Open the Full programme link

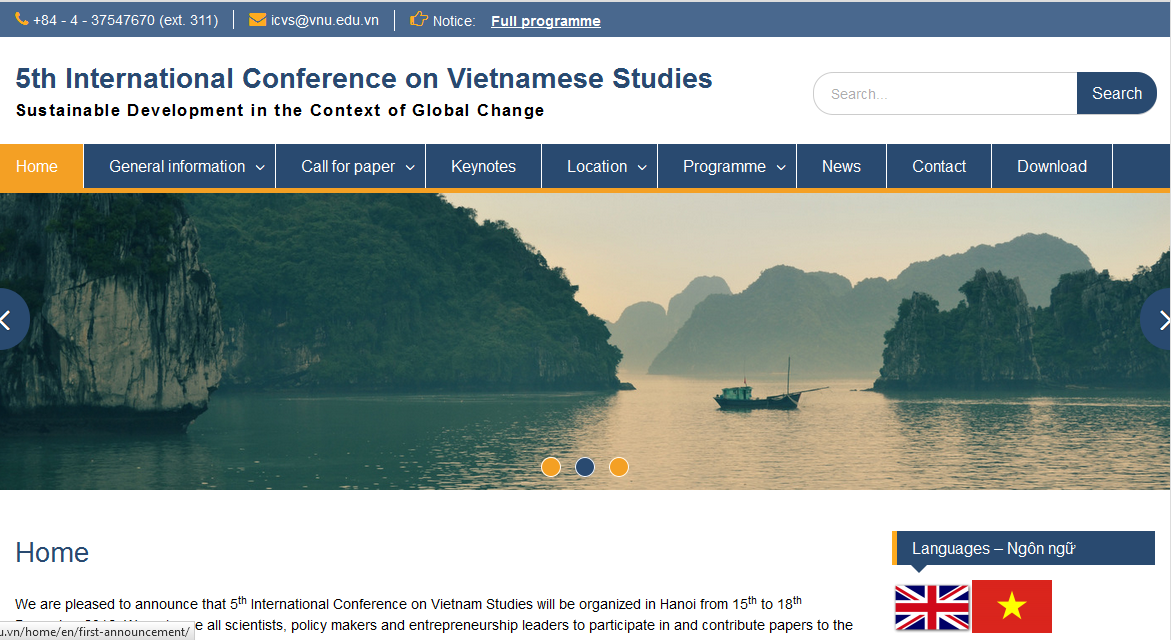click(x=545, y=21)
